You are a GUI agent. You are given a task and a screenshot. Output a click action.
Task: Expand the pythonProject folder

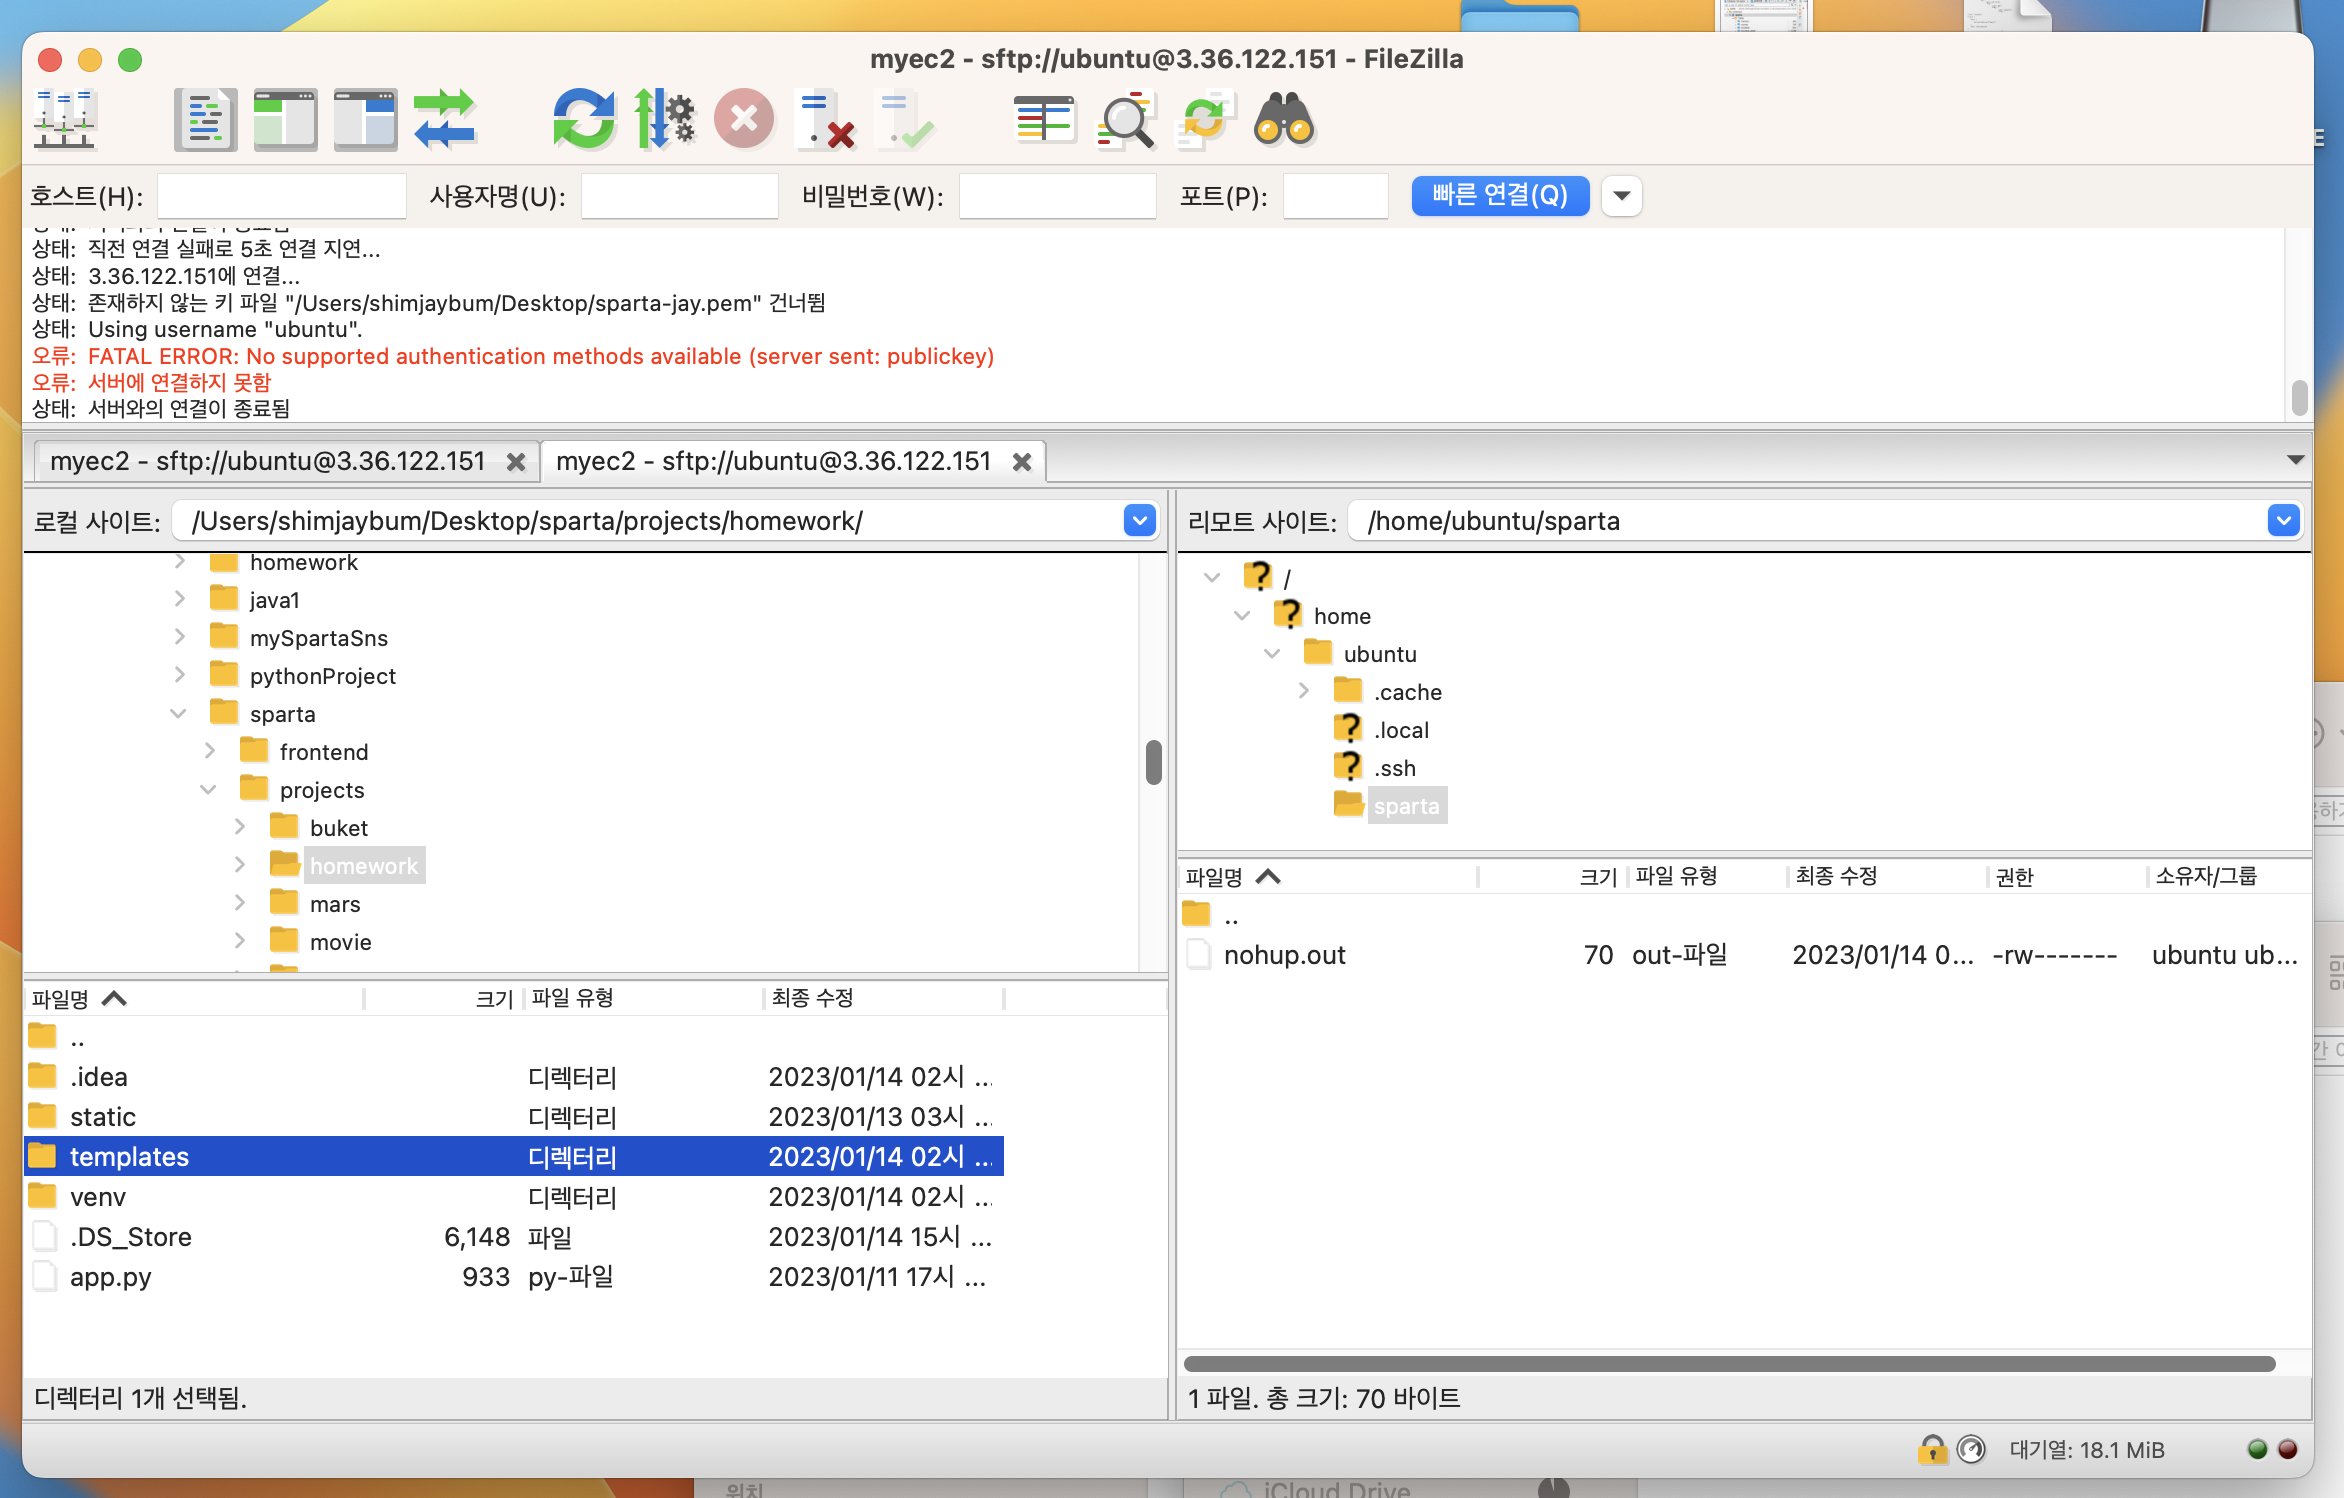coord(180,675)
